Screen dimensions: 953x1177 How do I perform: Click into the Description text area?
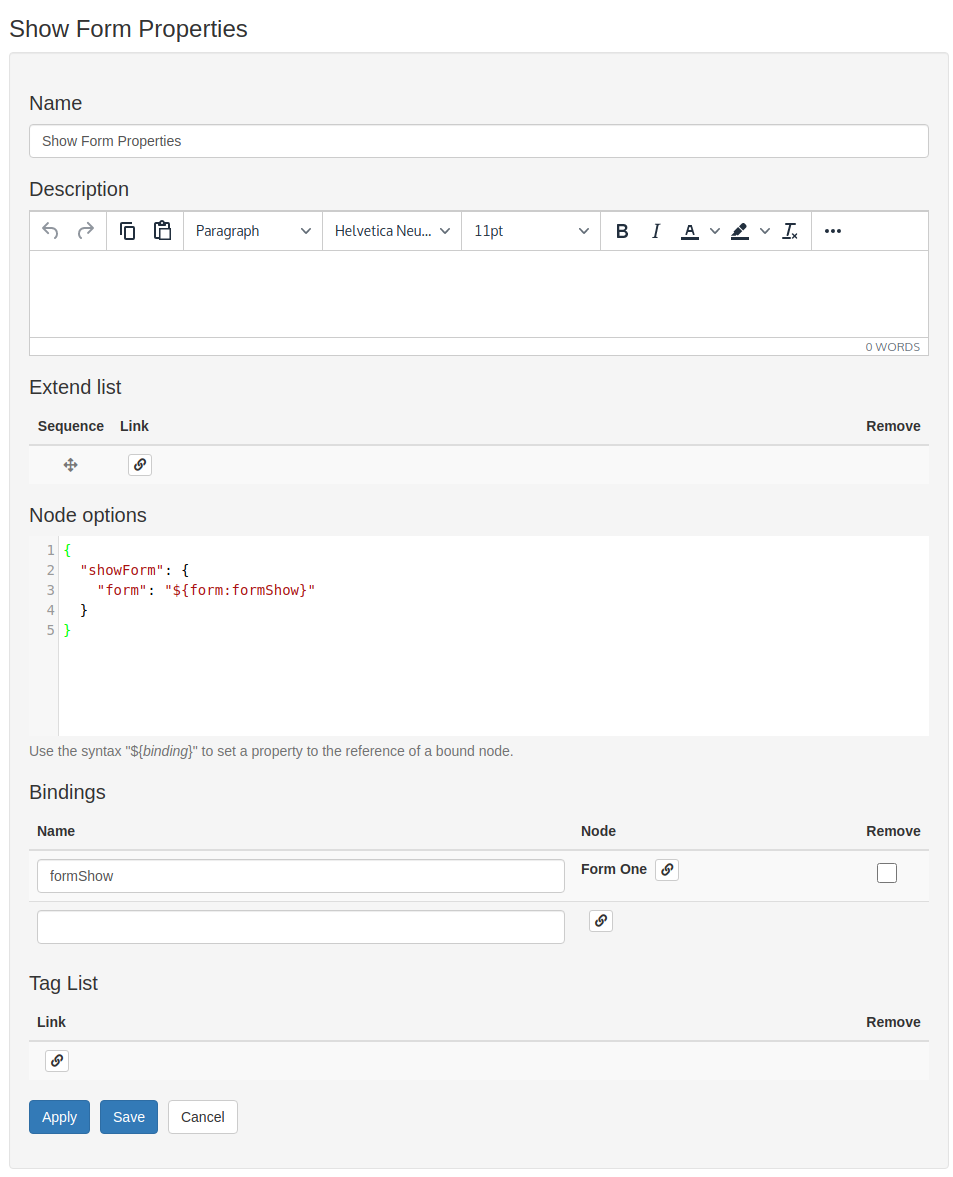pos(479,293)
